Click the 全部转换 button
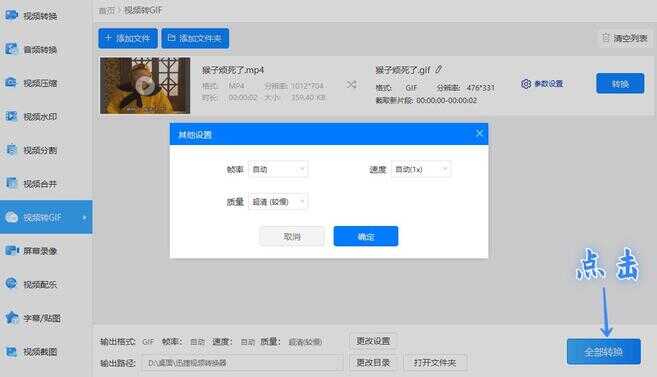 coord(604,351)
